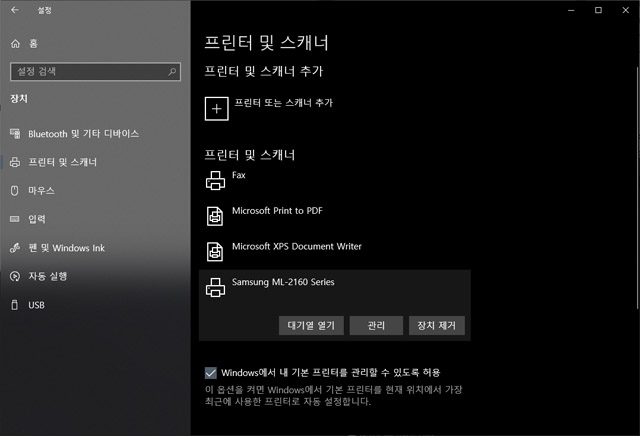
Task: Click the keyboard icon next to 입력
Action: [x=15, y=219]
